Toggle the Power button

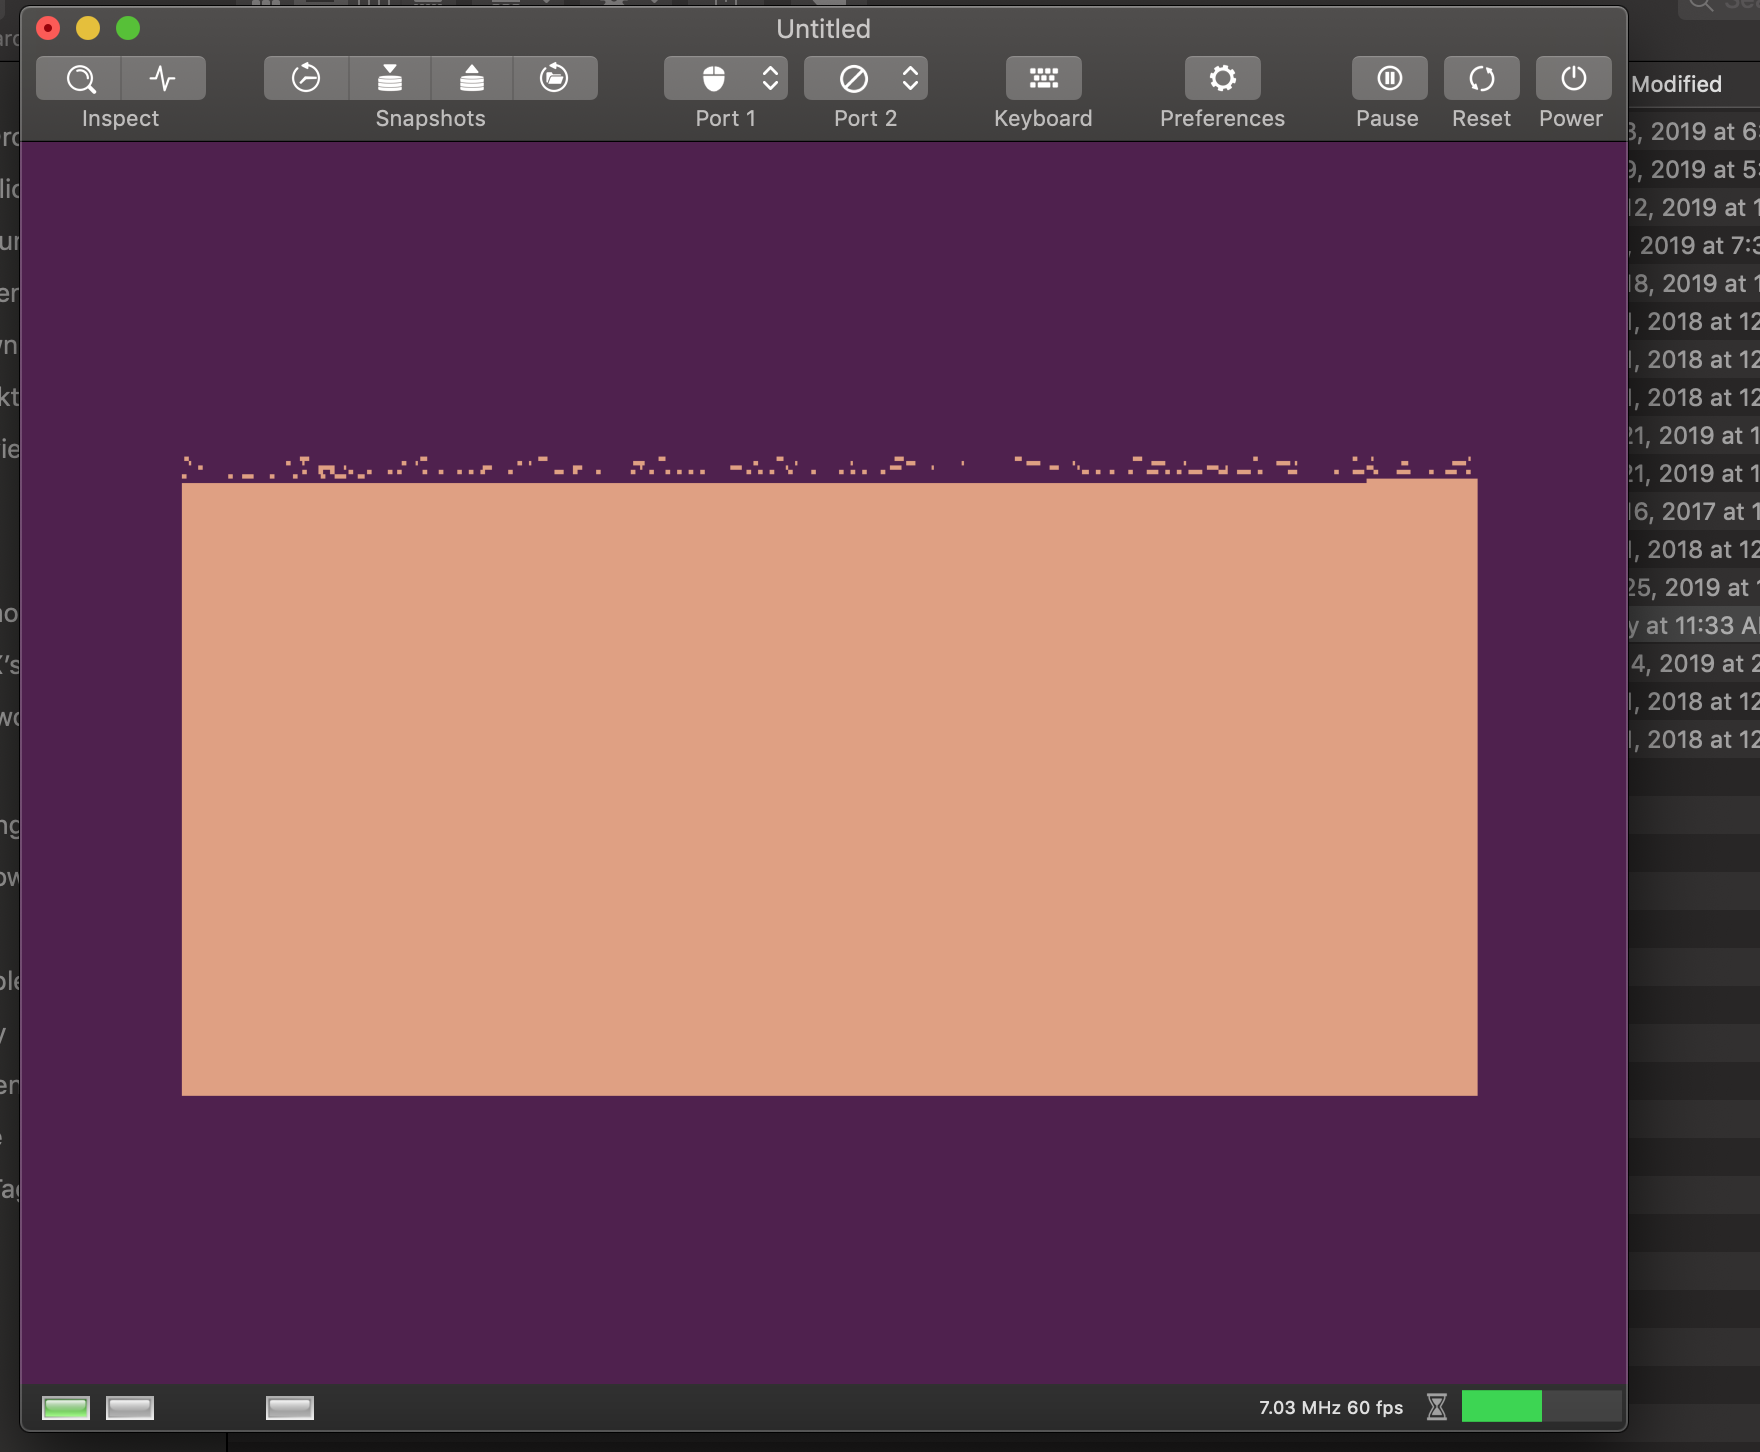point(1574,78)
